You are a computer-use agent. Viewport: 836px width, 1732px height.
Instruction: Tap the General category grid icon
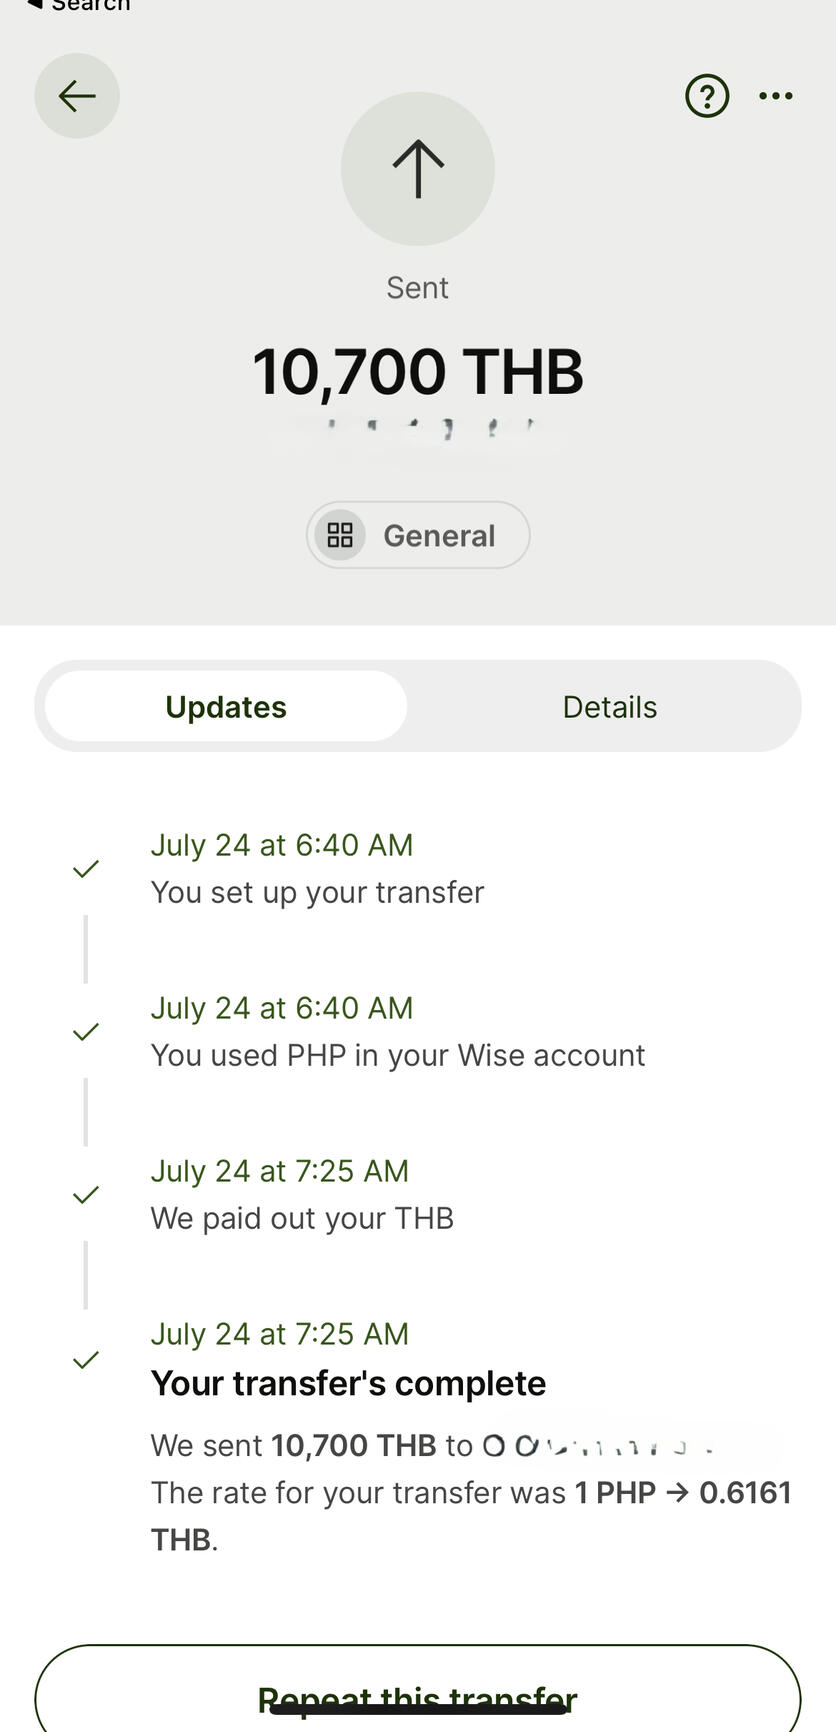[340, 535]
